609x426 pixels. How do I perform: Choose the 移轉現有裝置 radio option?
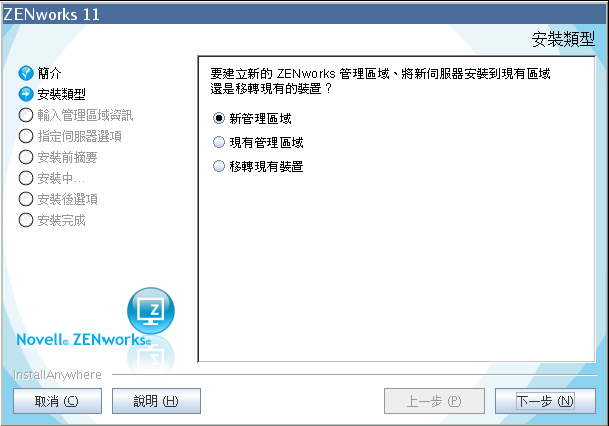(x=219, y=166)
